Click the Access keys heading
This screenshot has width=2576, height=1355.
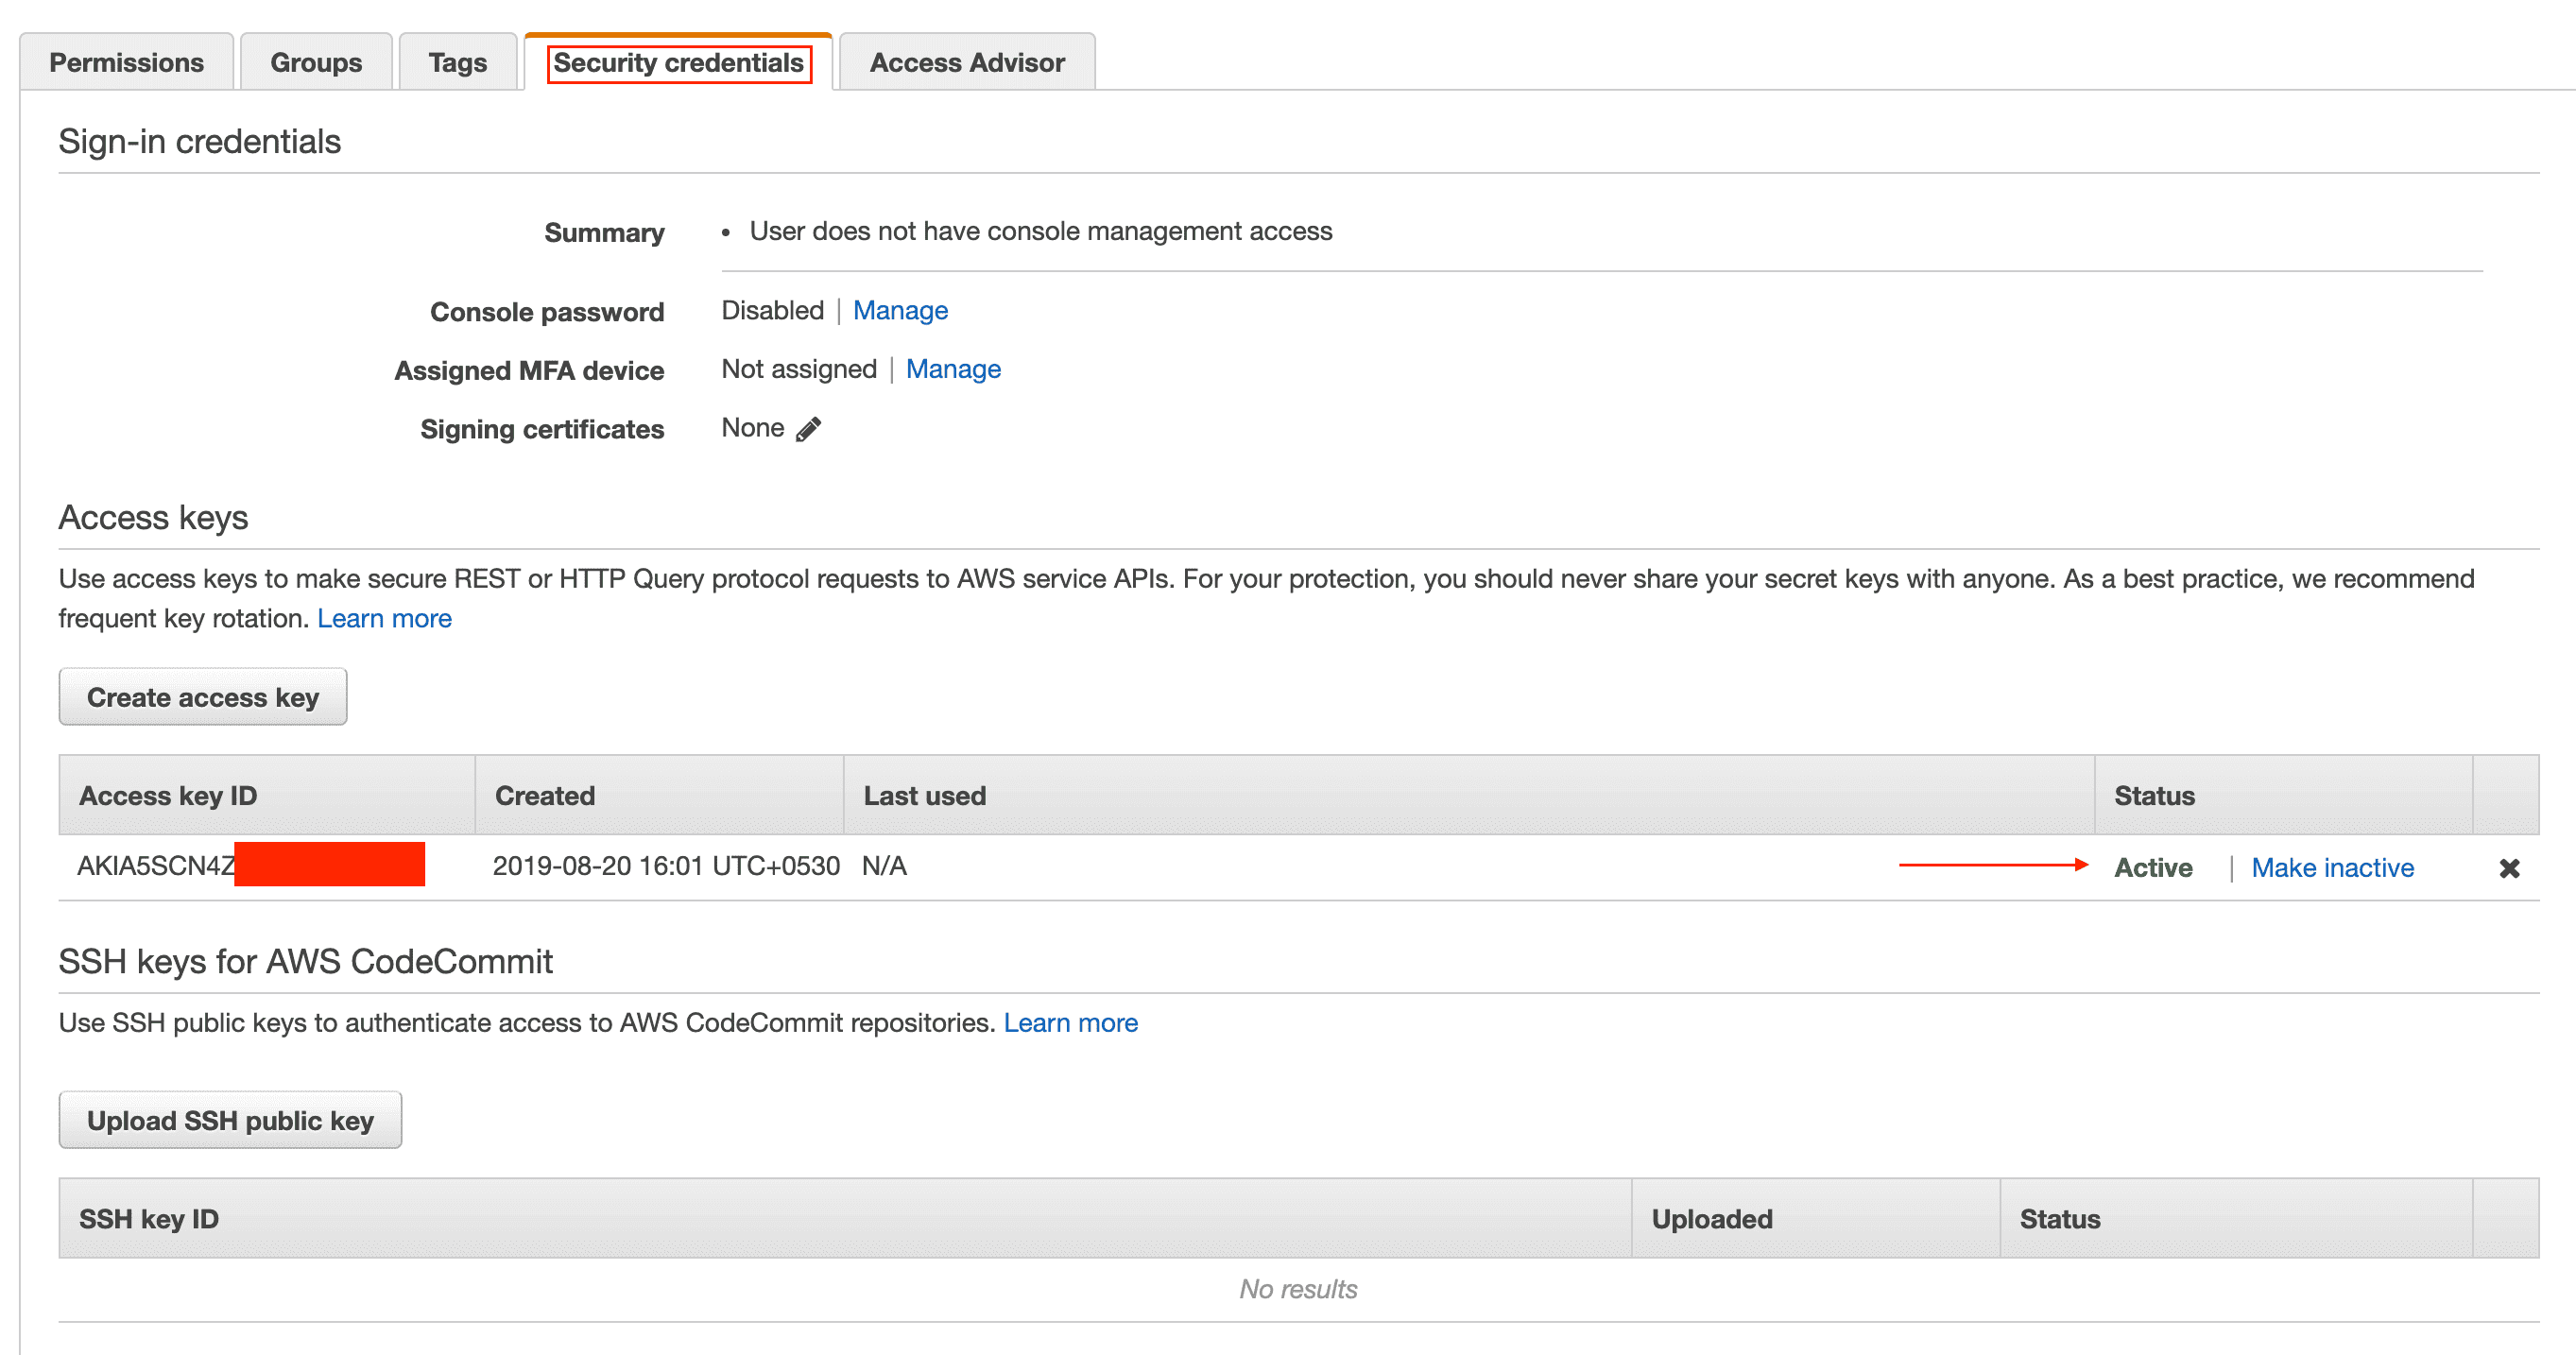pyautogui.click(x=153, y=517)
